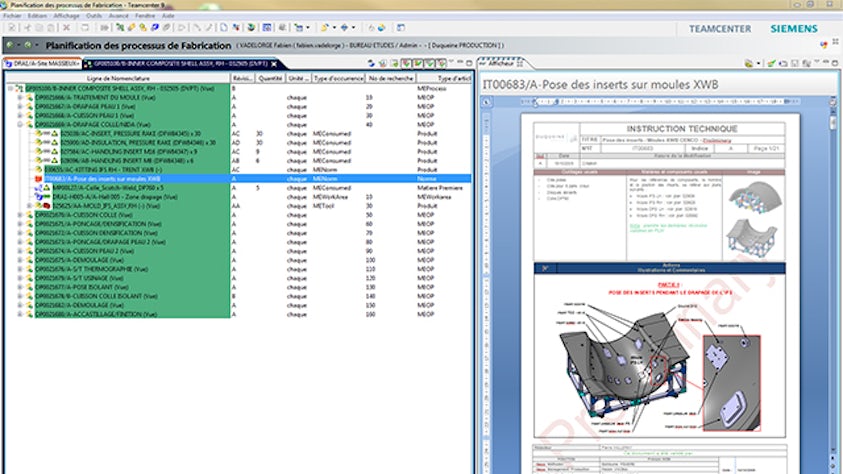Screen dimensions: 843x474
Task: Open dropdown beside the yellow folder toolbar icon
Action: coord(334,28)
